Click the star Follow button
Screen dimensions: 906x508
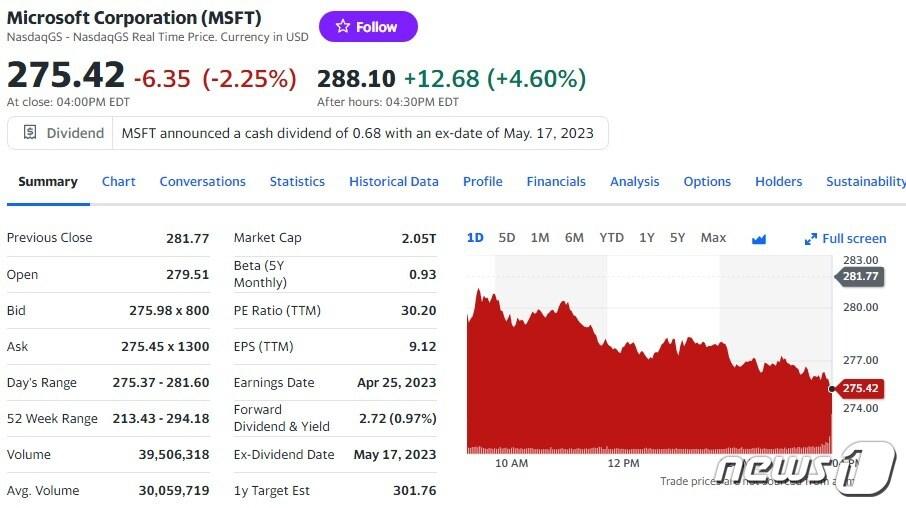pos(367,27)
